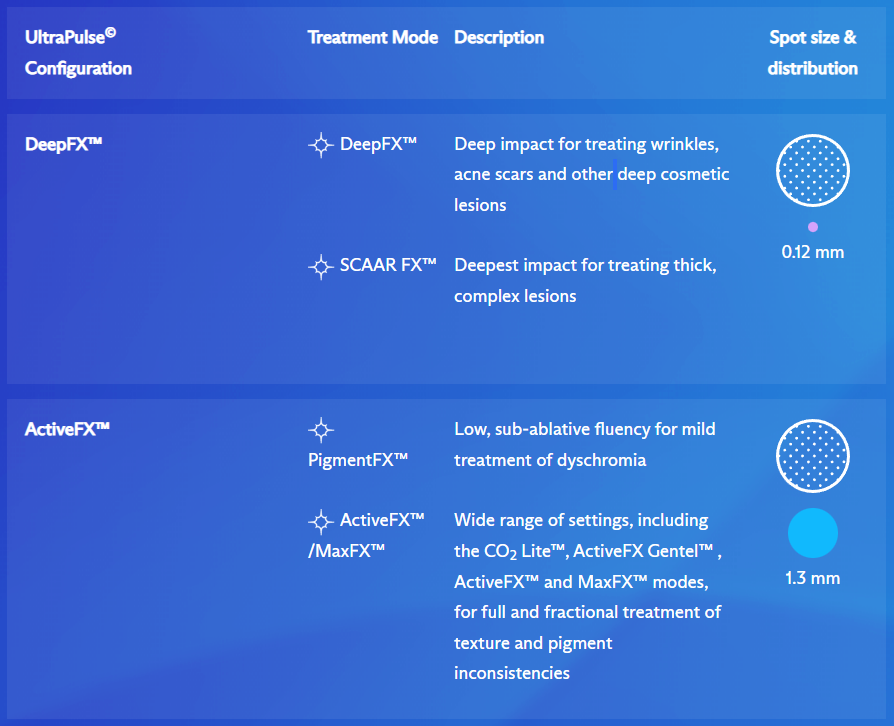Screen dimensions: 894x726
Task: Click the PigmentFX™ treatment mode text
Action: (358, 460)
